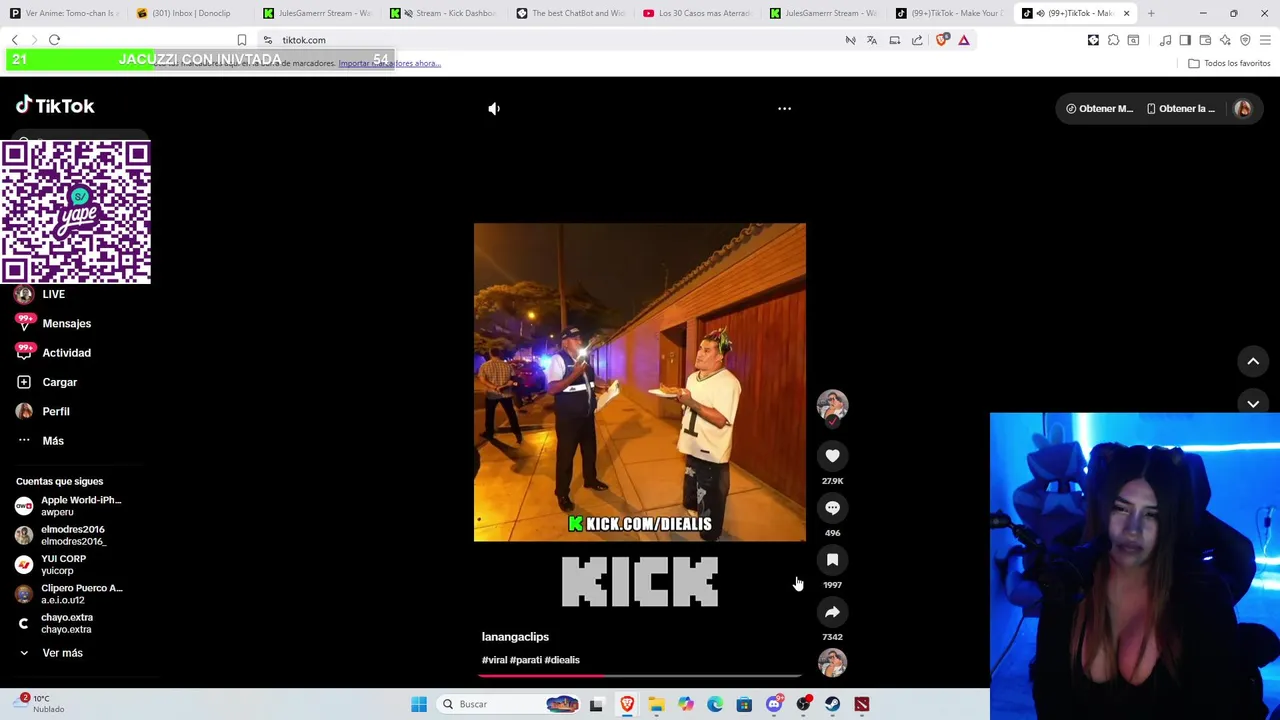Screen dimensions: 1280x720
Task: Click the share page icon in address bar
Action: 917,40
